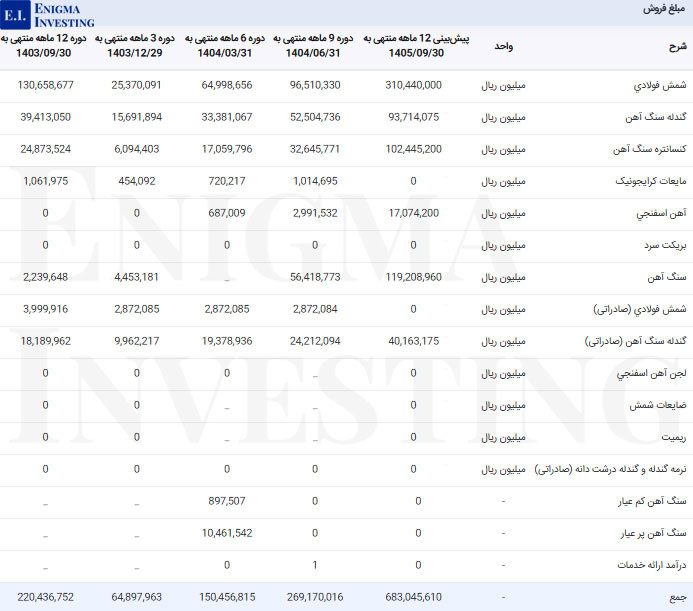Select row label 'درآمد ارائه خدمات'
The height and width of the screenshot is (611, 693).
coord(651,565)
